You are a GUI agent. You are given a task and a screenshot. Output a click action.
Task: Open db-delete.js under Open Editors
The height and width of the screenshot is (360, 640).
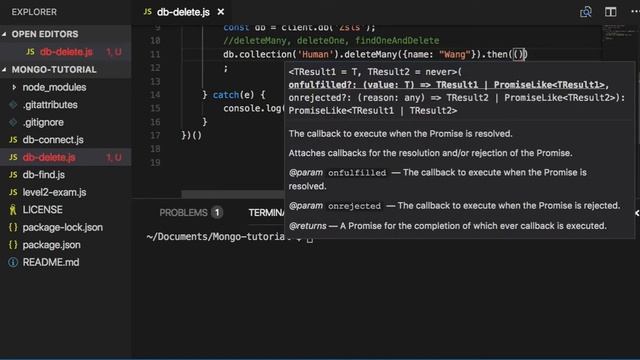(66, 52)
